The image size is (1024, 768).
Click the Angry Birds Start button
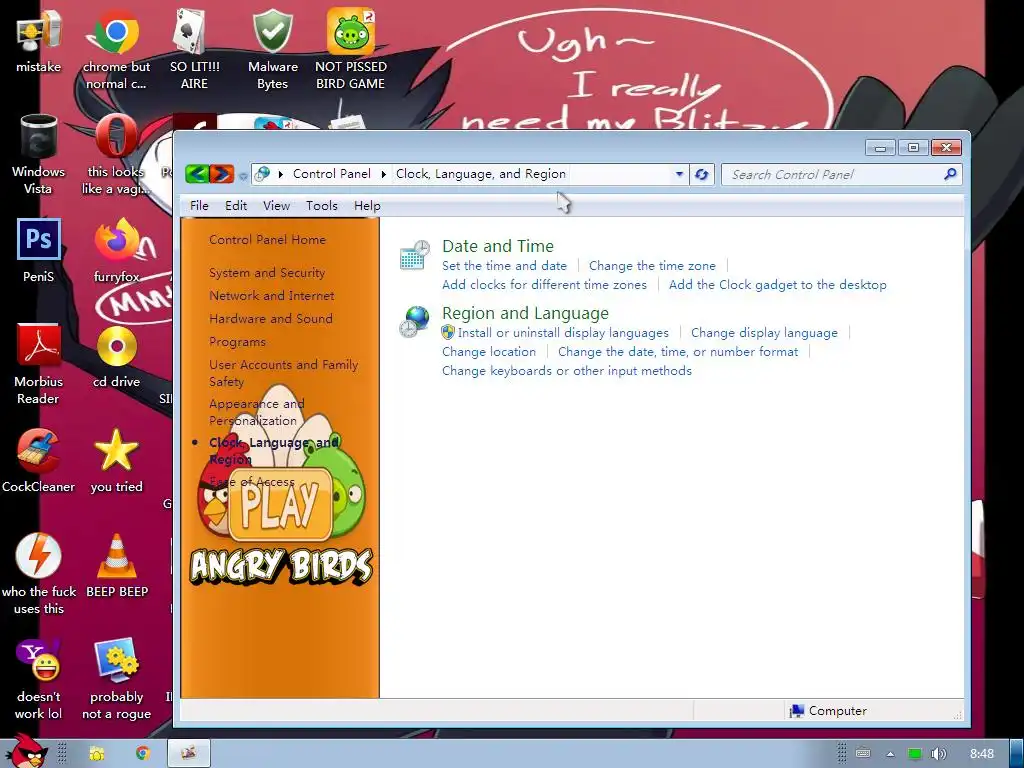coord(26,750)
